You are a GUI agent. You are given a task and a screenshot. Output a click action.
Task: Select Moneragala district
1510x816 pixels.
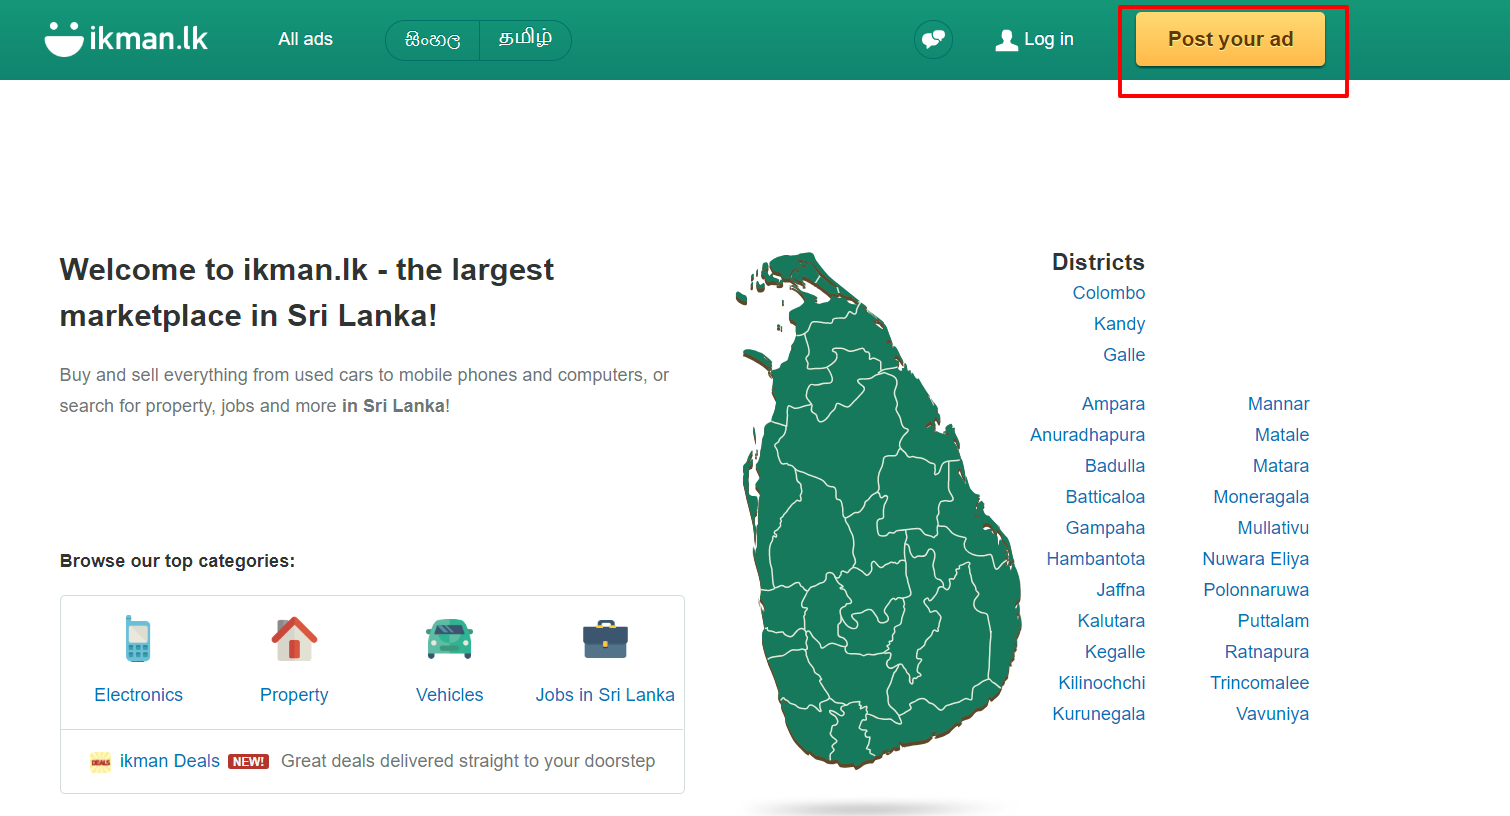pos(1261,497)
